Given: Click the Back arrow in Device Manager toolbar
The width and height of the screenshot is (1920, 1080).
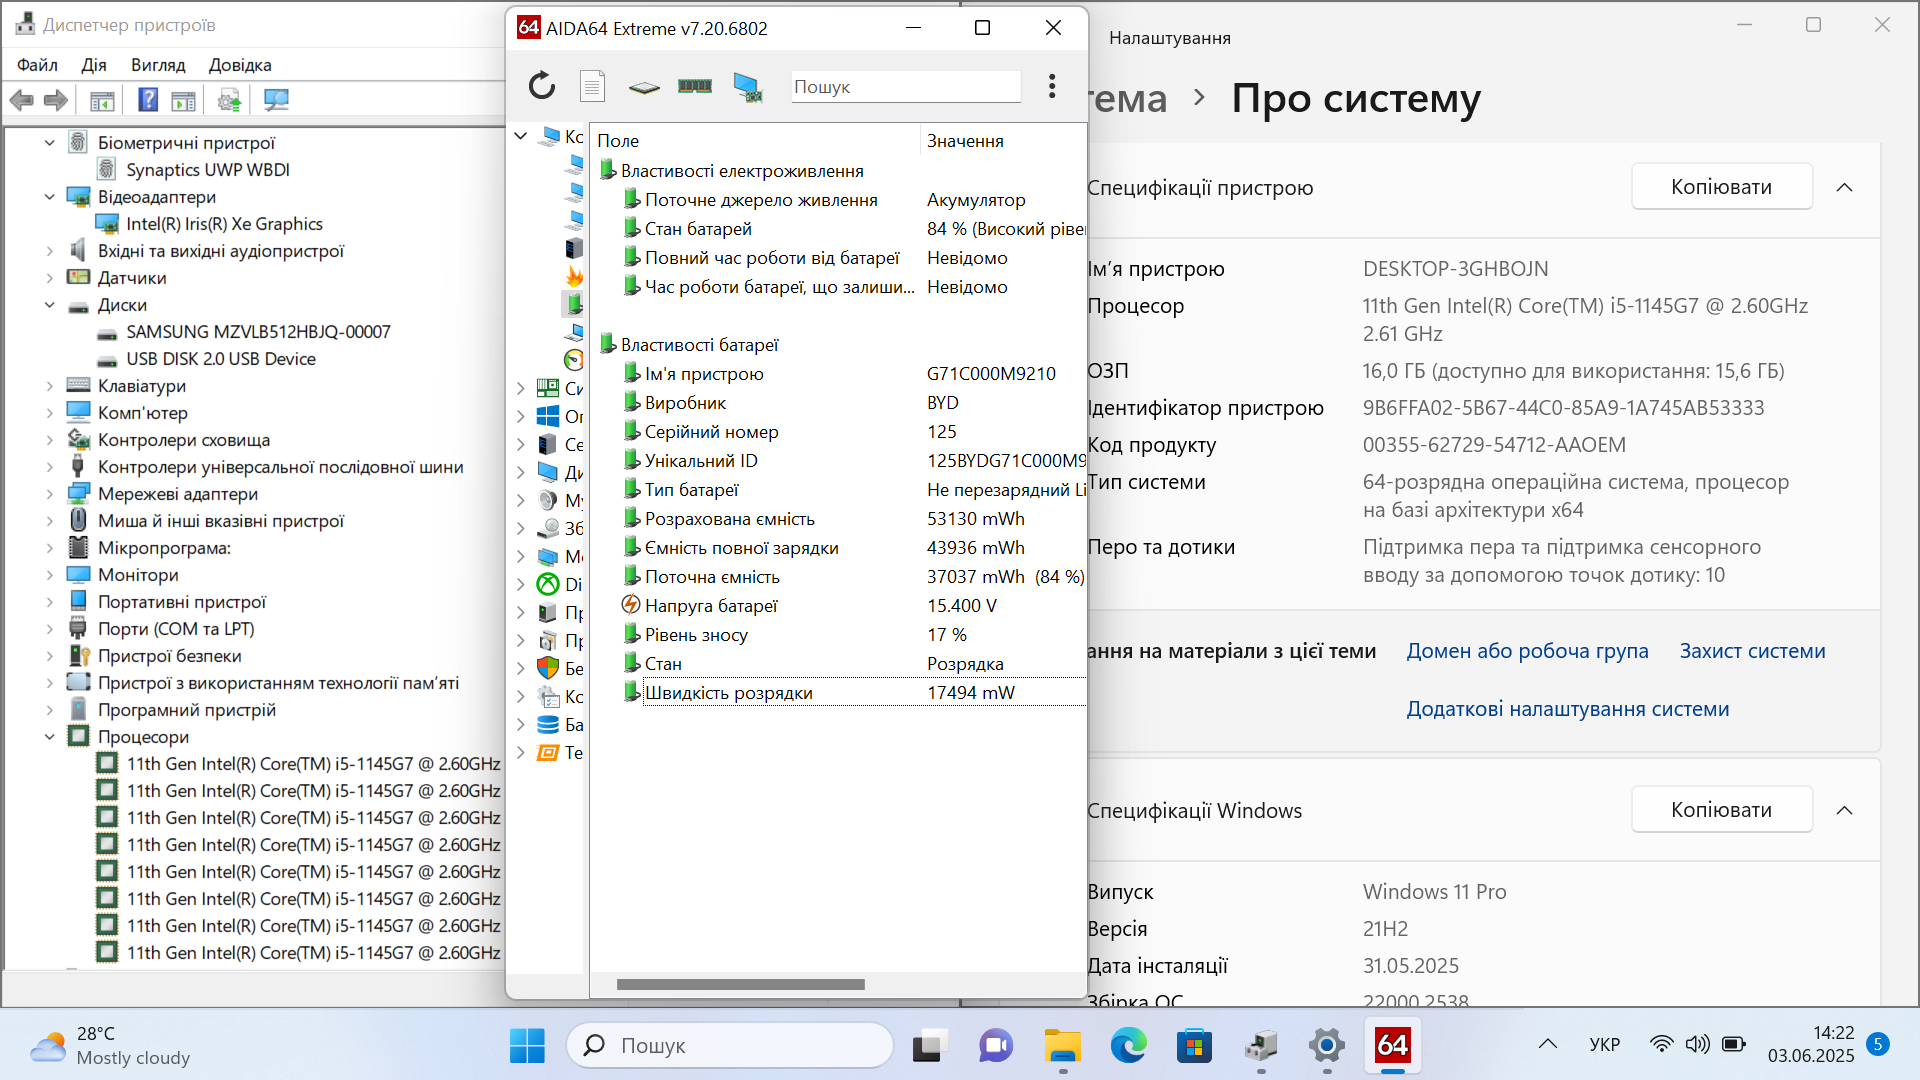Looking at the screenshot, I should click(22, 100).
